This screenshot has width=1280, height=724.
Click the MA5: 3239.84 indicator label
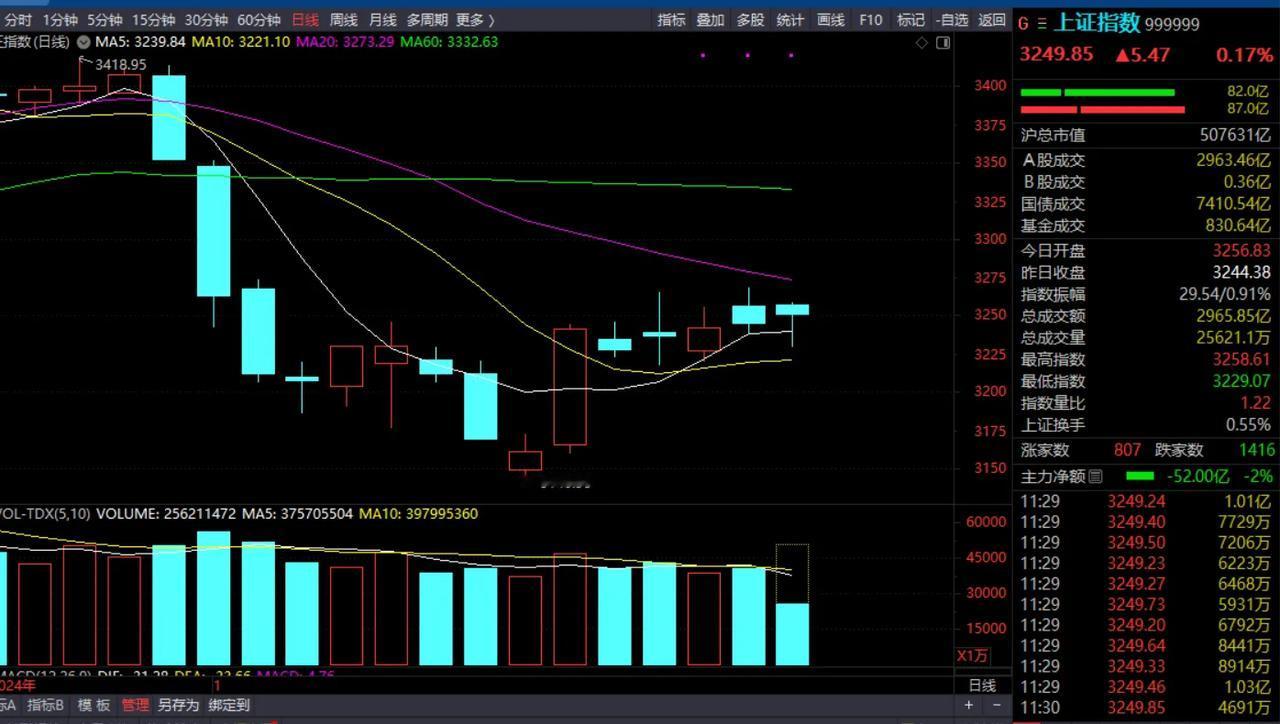[140, 42]
